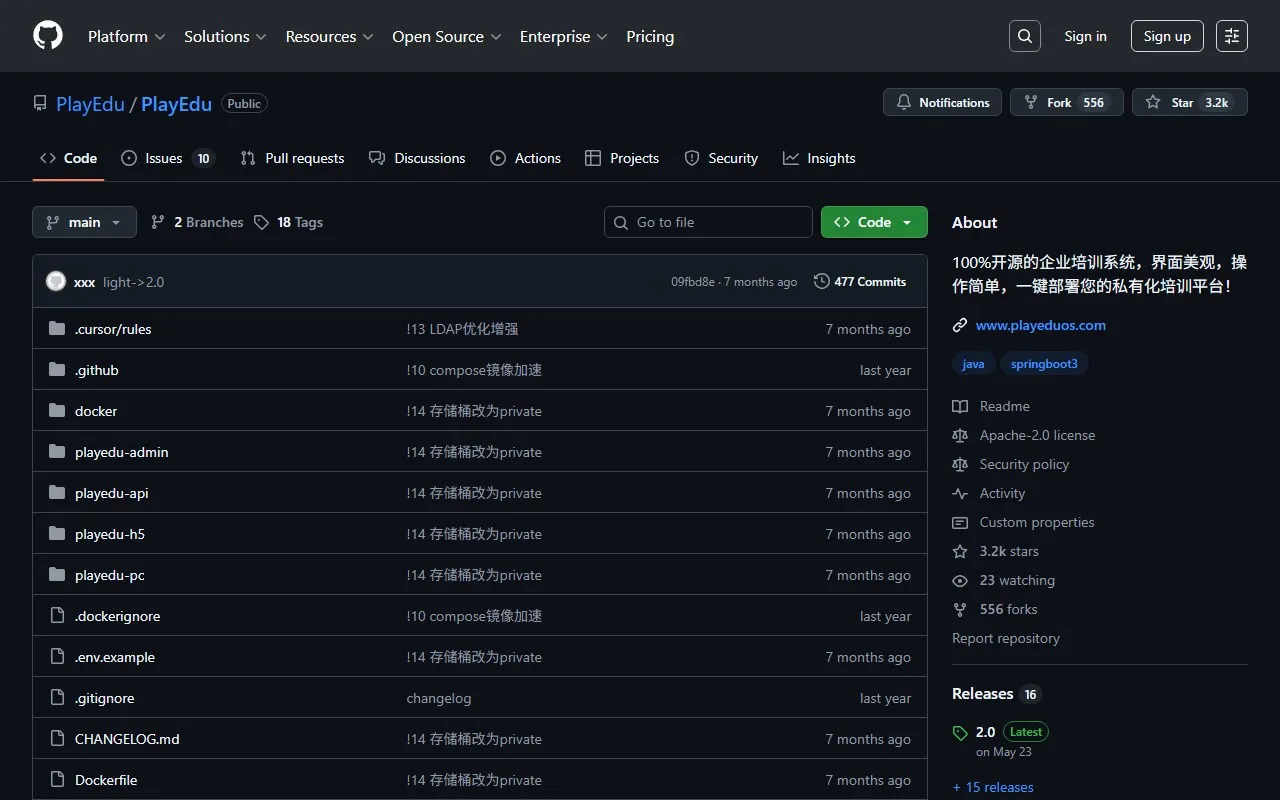Switch to the Issues tab
The width and height of the screenshot is (1280, 800).
tap(166, 158)
